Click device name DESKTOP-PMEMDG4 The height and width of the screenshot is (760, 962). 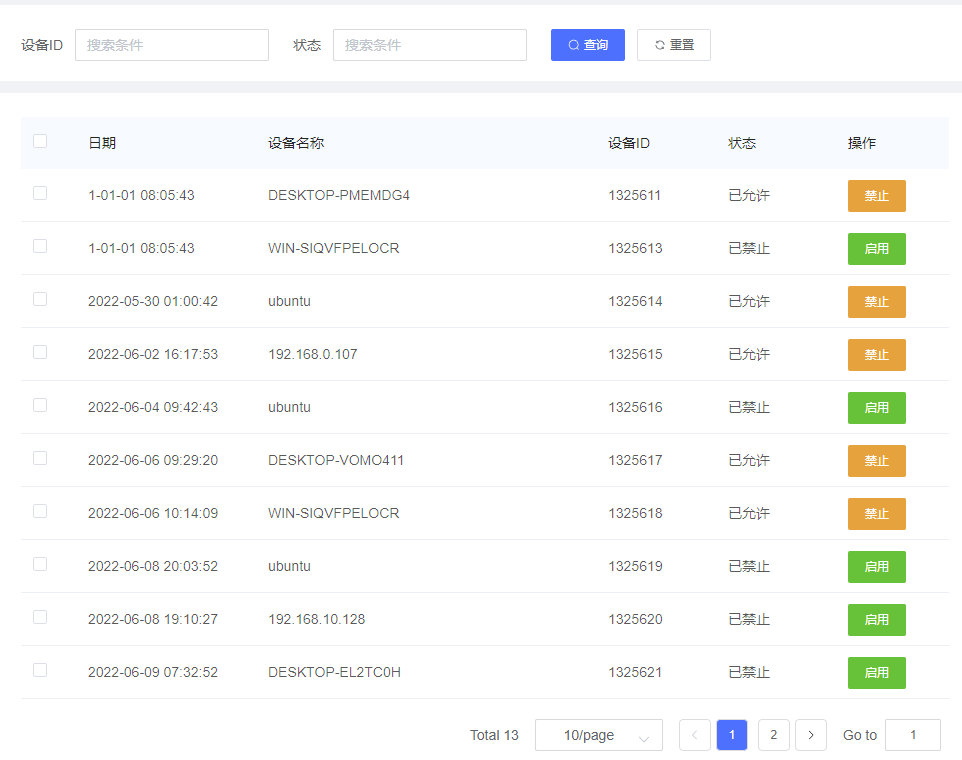click(339, 196)
